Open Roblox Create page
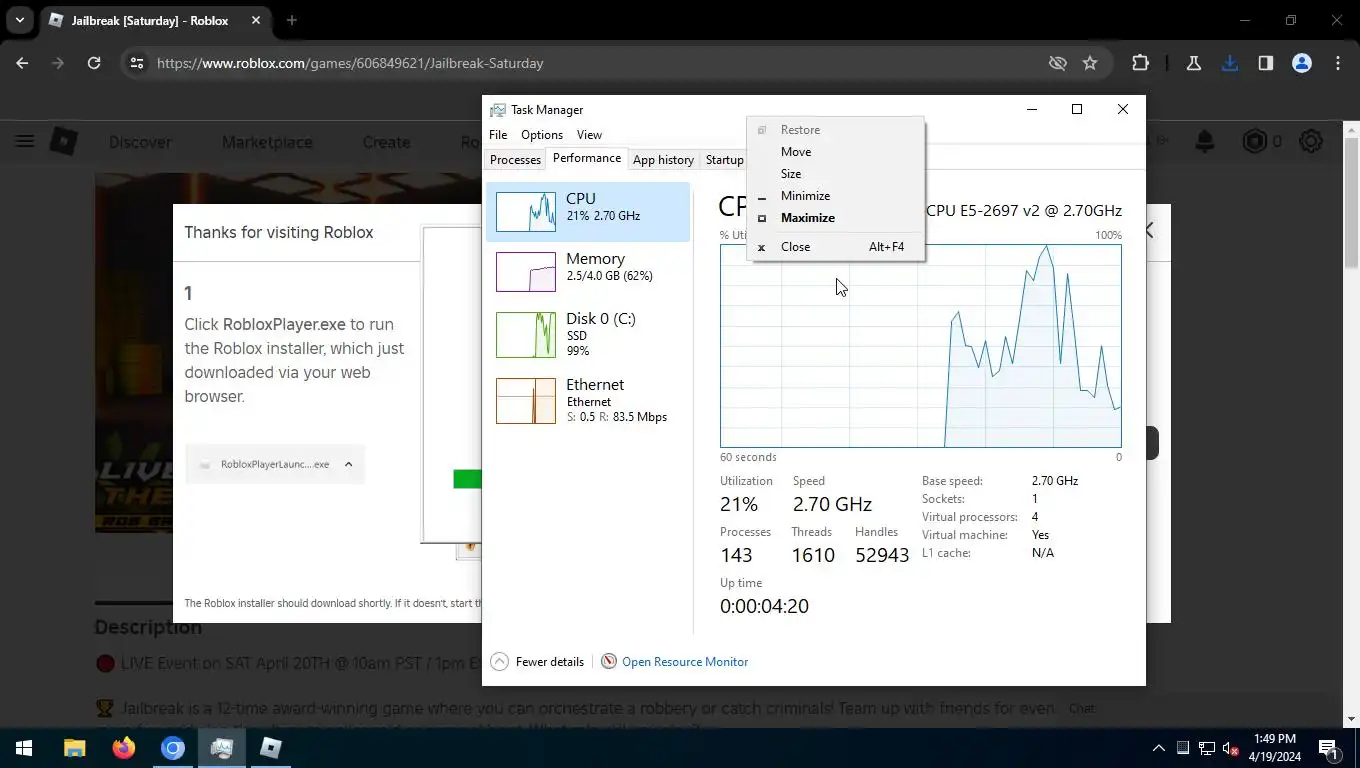 [x=386, y=142]
